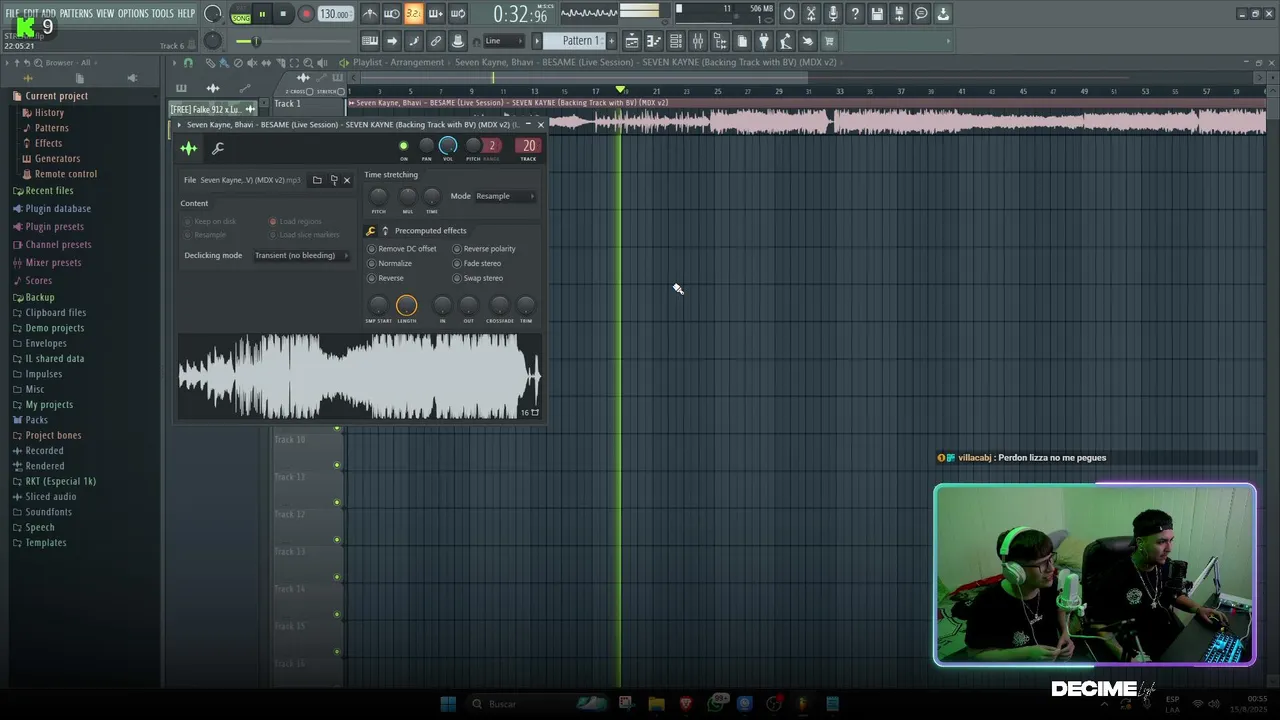Open the PATTERNS menu
1280x720 pixels.
tap(76, 13)
